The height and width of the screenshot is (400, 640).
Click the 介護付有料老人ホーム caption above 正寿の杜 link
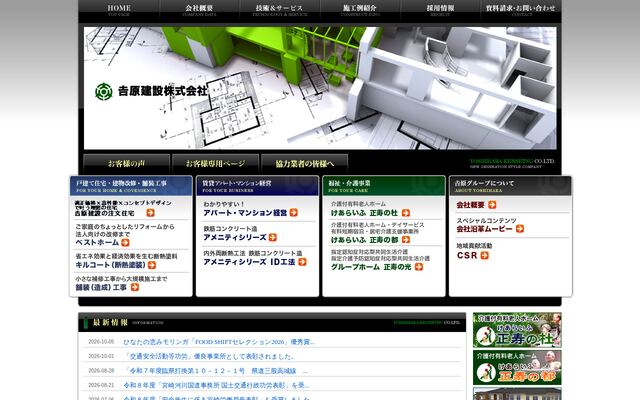358,204
